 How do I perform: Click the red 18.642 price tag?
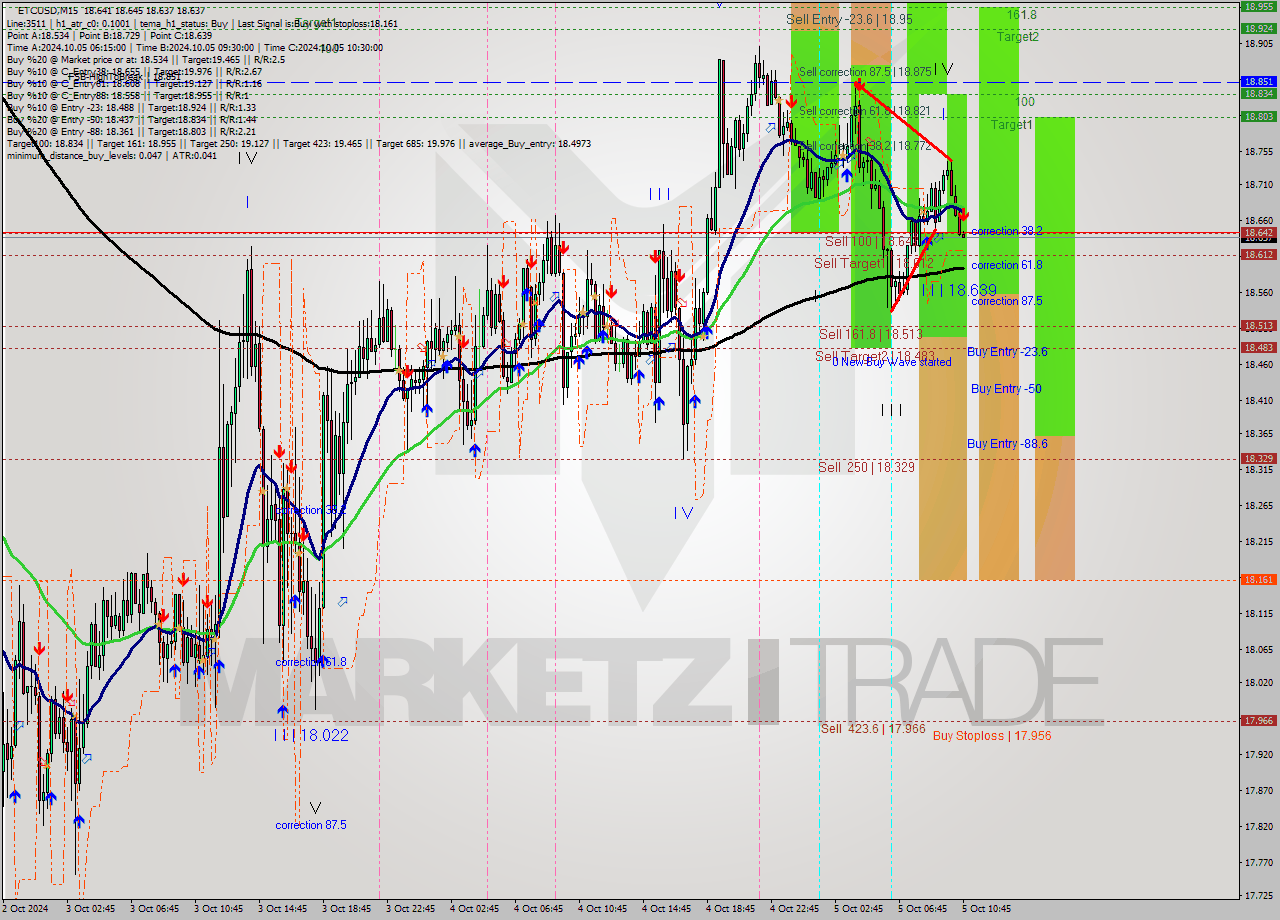point(1259,232)
